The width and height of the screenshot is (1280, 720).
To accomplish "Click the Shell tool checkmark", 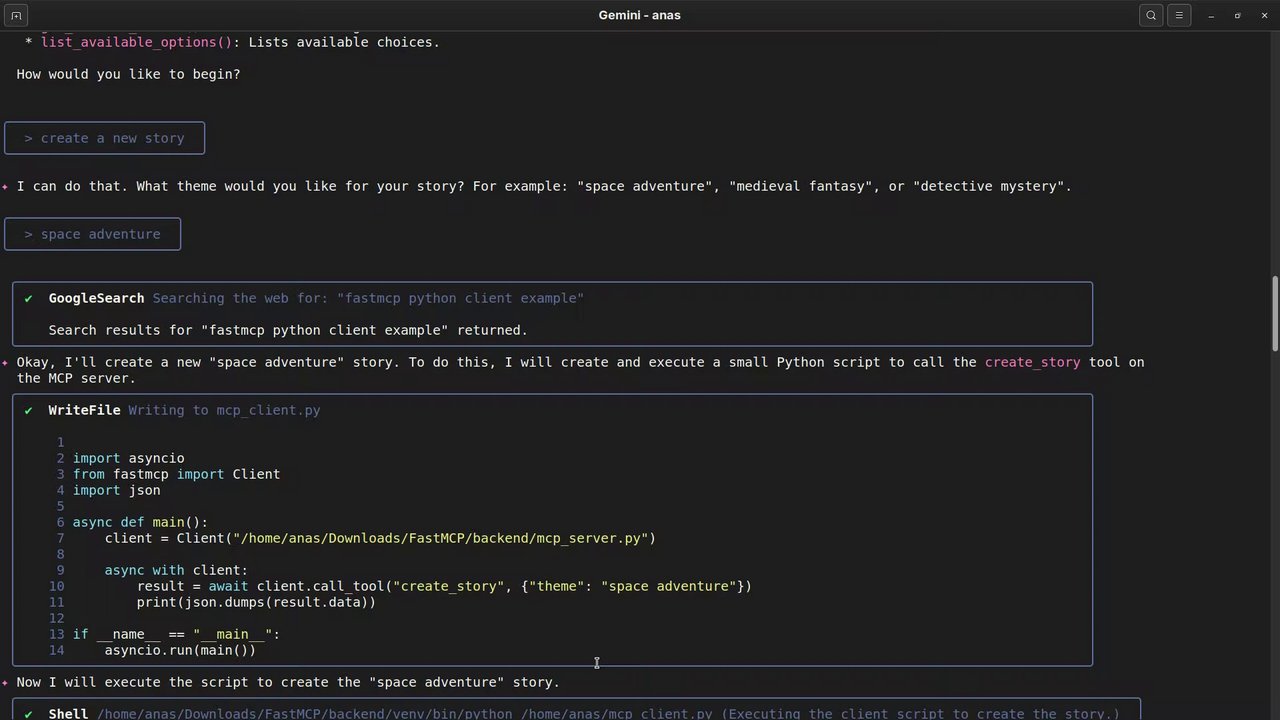I will (x=28, y=714).
